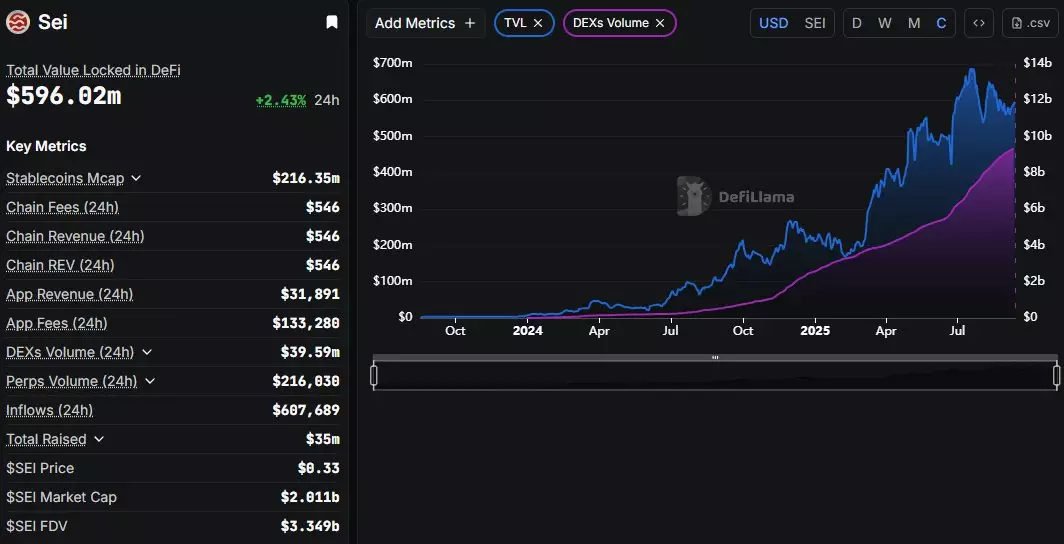The height and width of the screenshot is (544, 1064).
Task: Remove the DEXs Volume metric chip
Action: click(x=660, y=23)
